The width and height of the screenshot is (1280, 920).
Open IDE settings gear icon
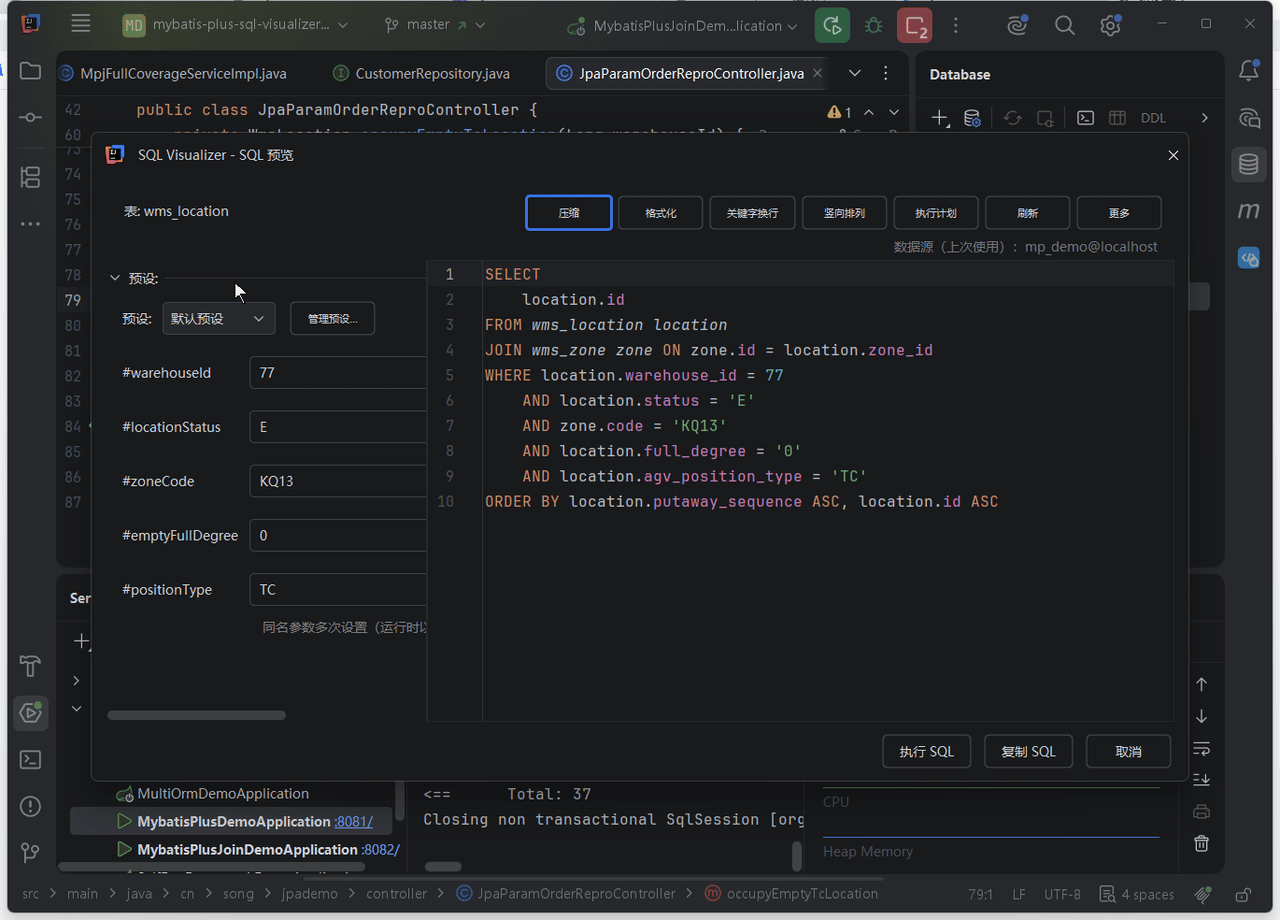(1110, 26)
